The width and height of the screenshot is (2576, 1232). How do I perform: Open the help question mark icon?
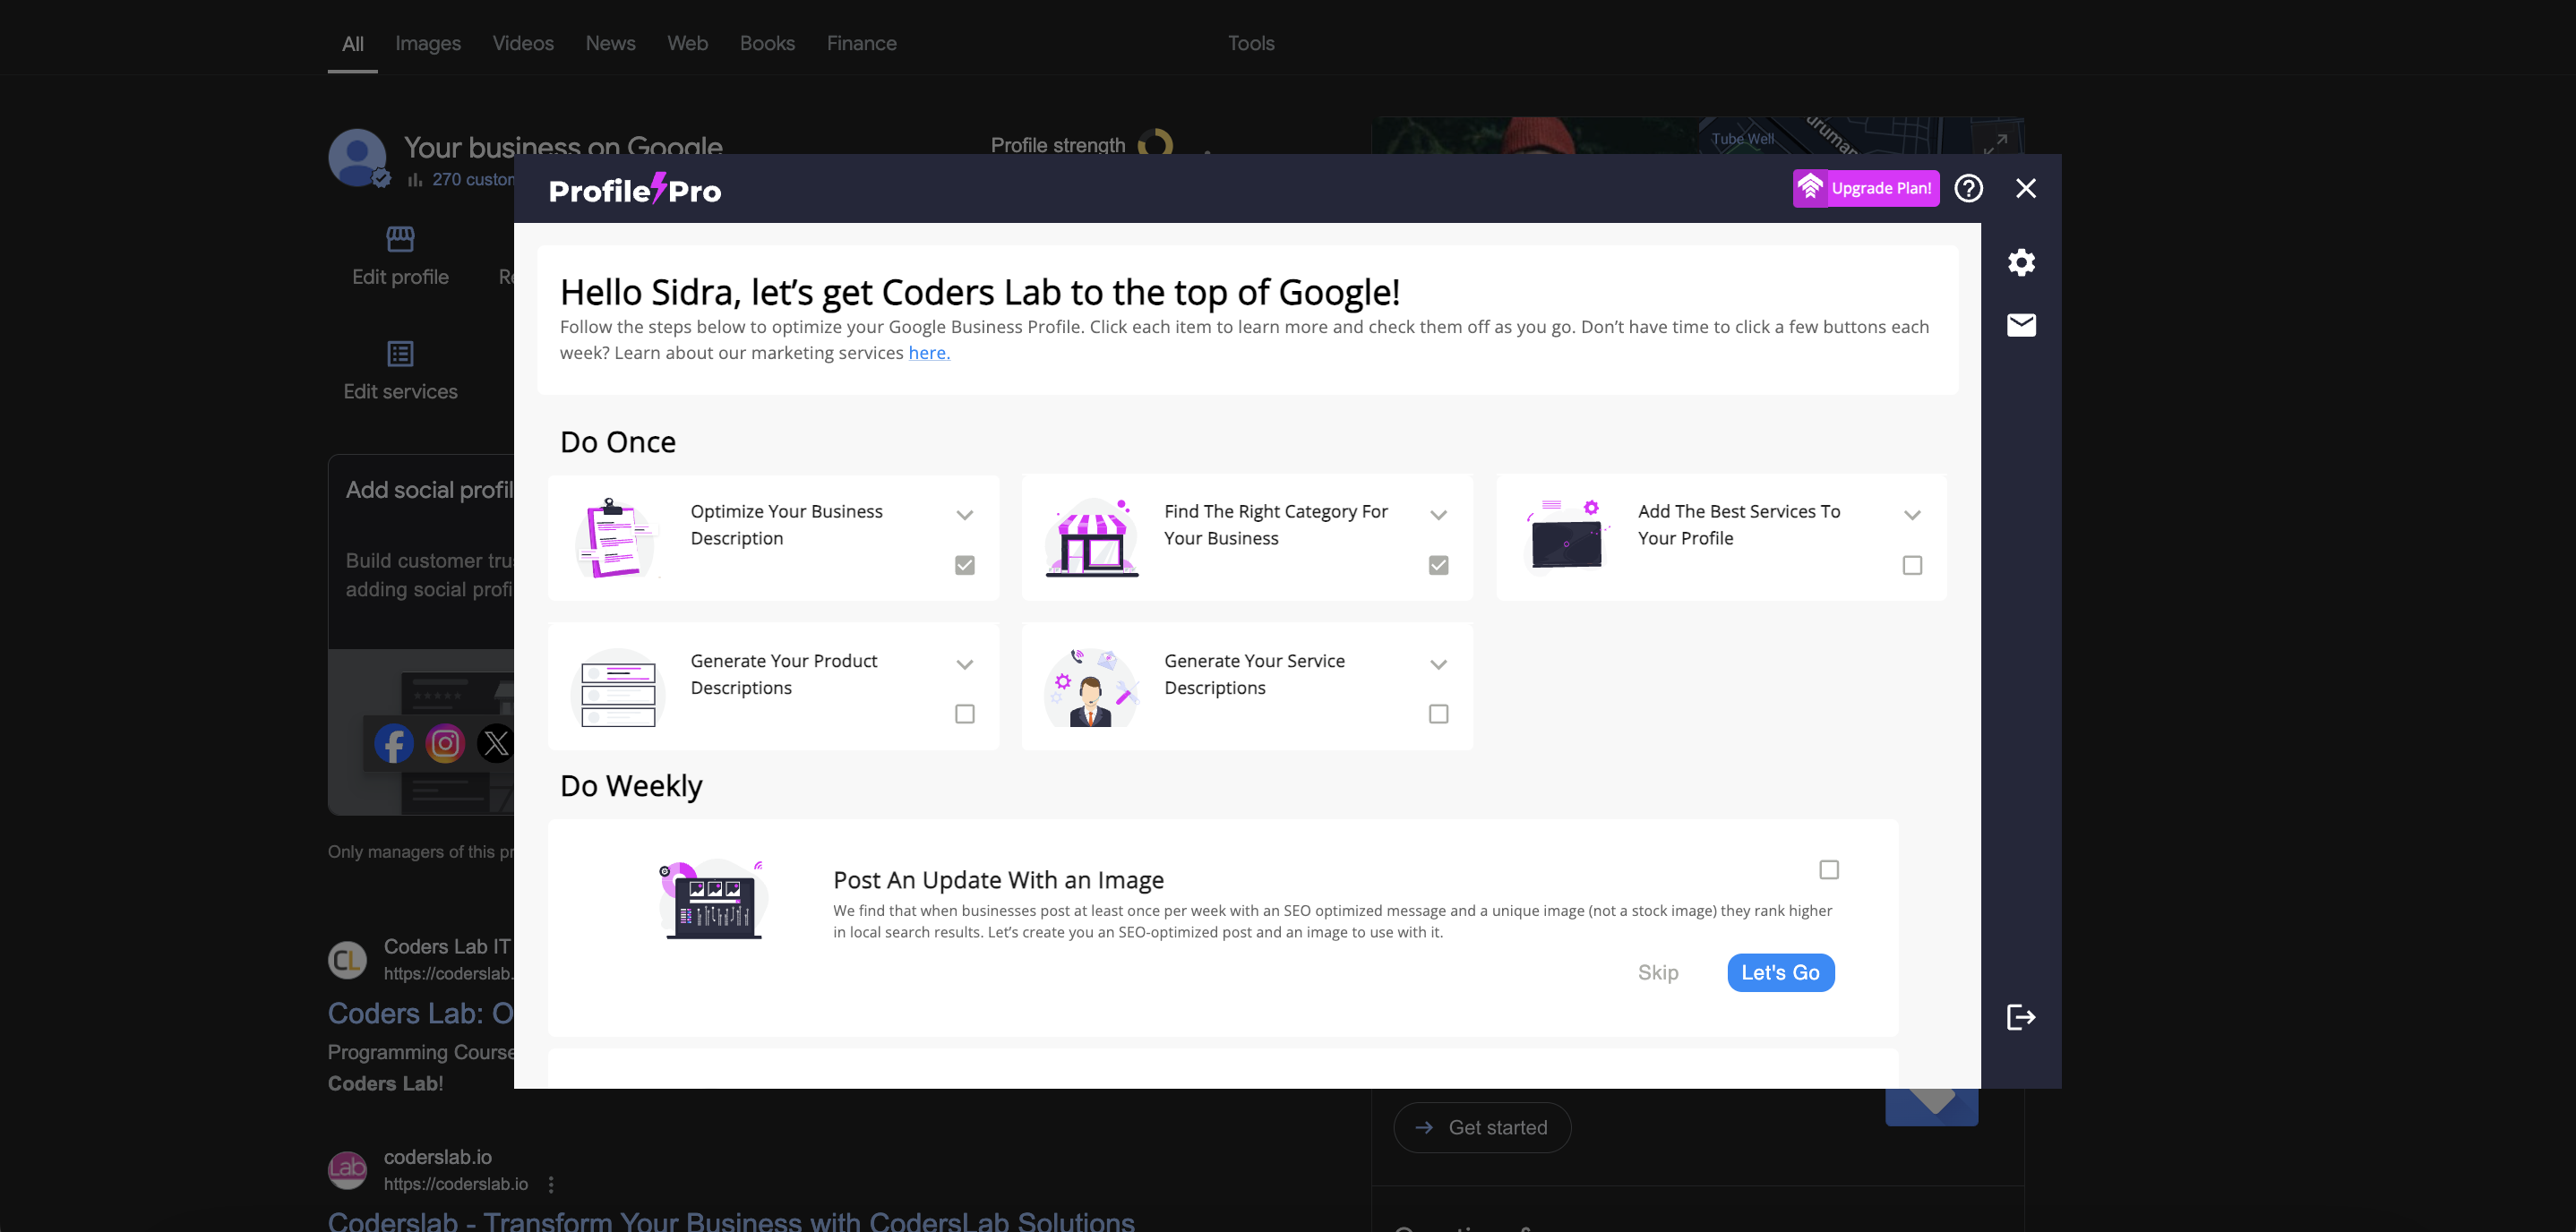pos(1968,188)
